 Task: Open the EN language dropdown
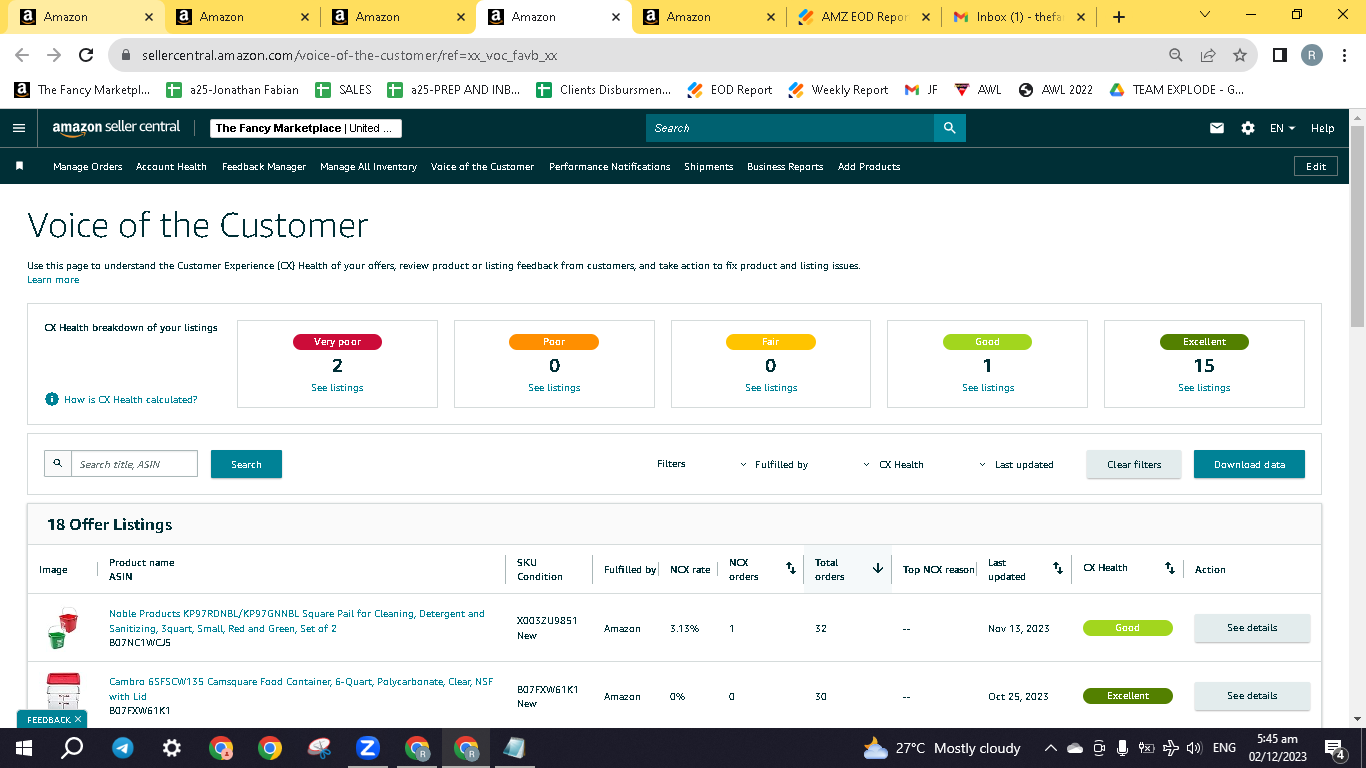(x=1283, y=128)
